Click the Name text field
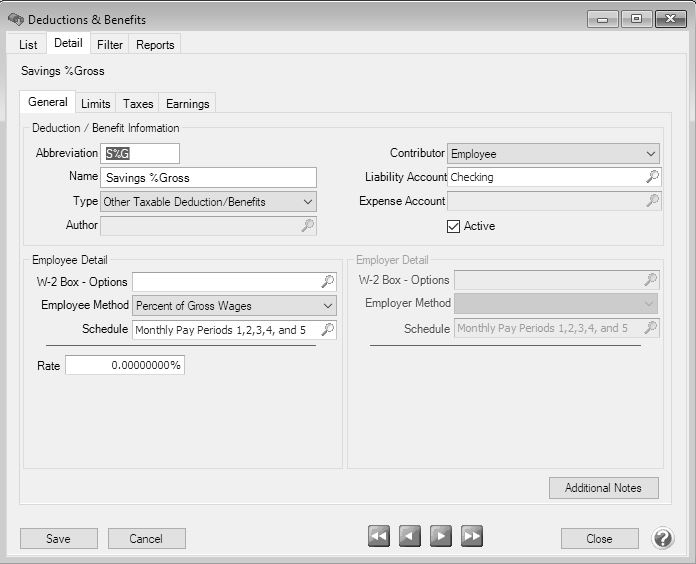 click(208, 178)
